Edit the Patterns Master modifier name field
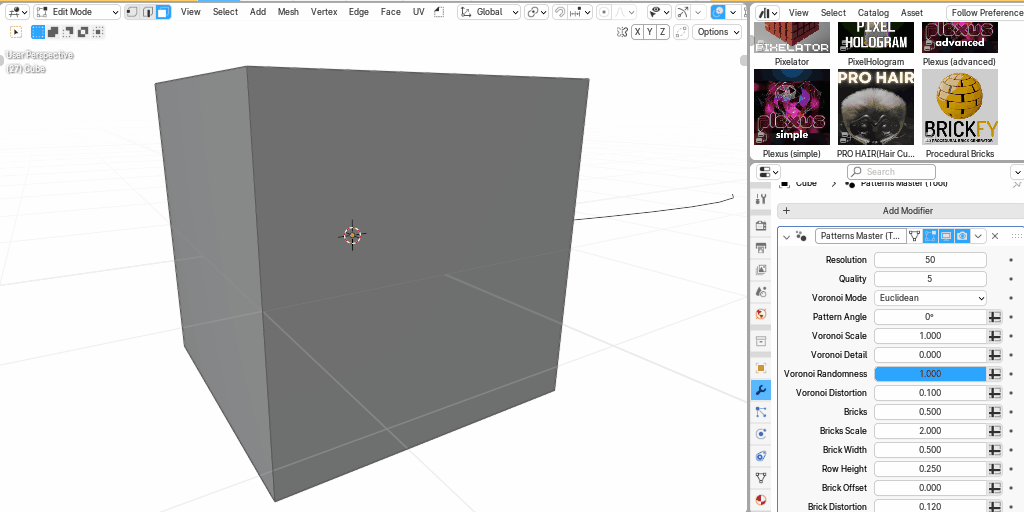This screenshot has height=512, width=1024. (x=861, y=236)
